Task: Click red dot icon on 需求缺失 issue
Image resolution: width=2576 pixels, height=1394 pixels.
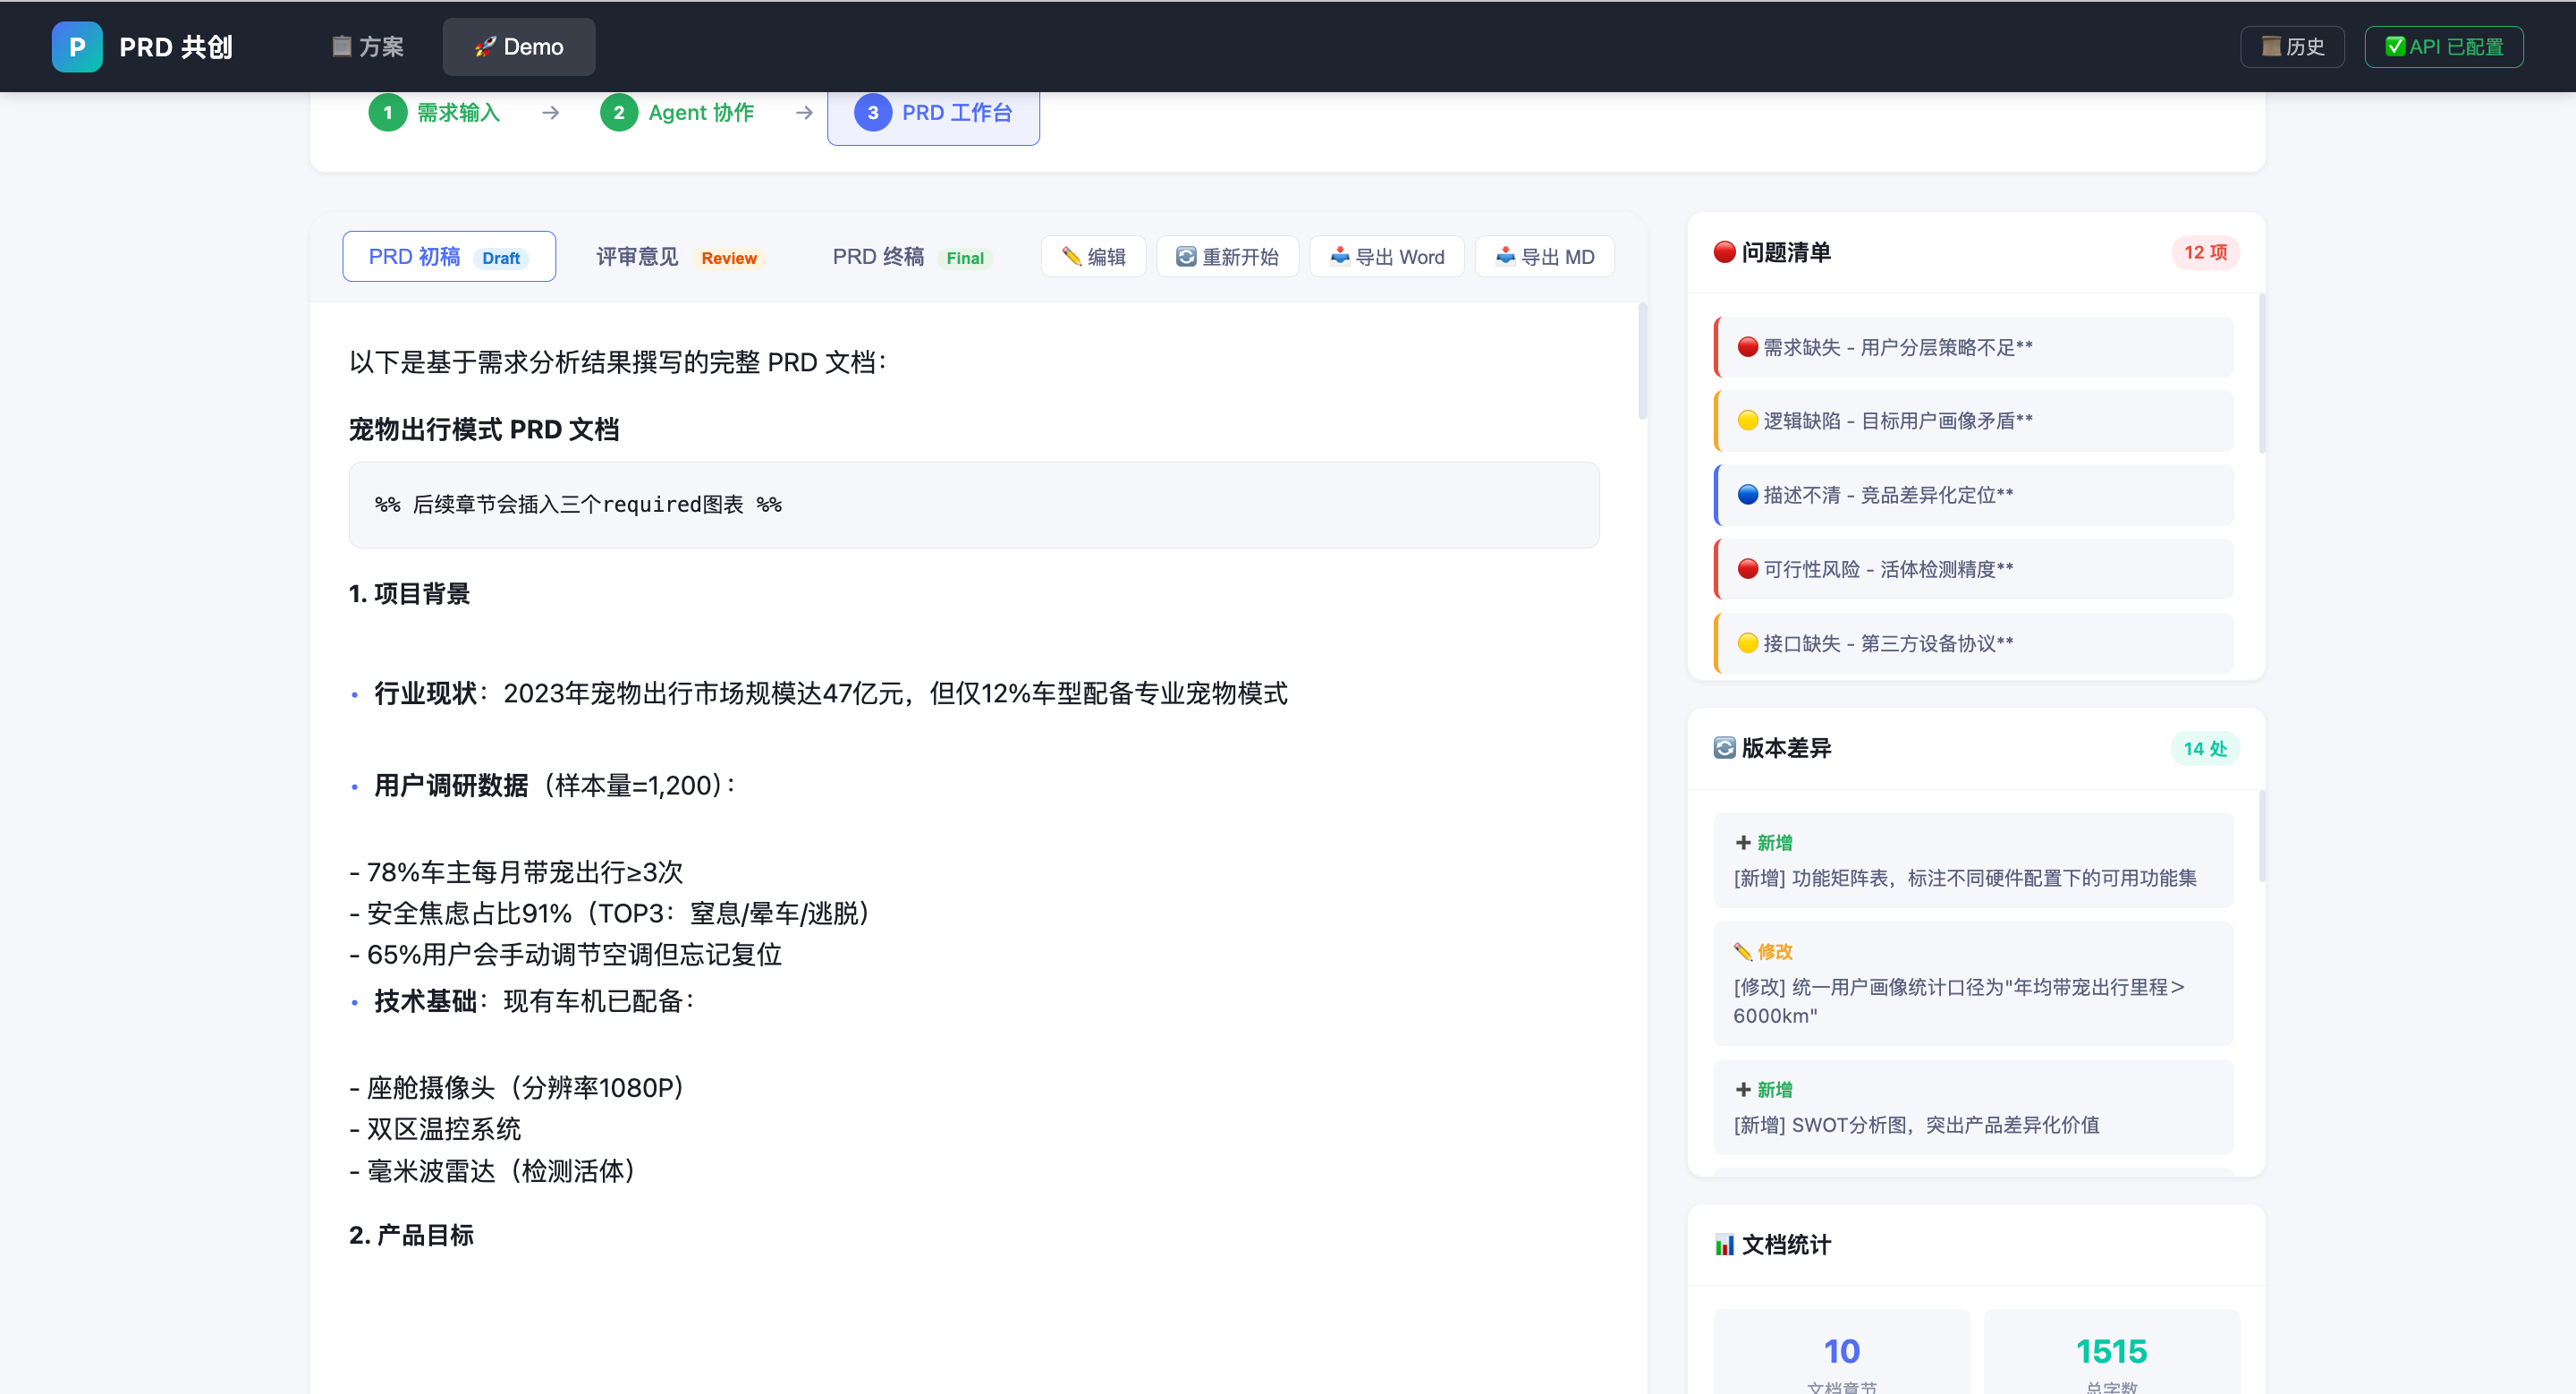Action: [1748, 347]
